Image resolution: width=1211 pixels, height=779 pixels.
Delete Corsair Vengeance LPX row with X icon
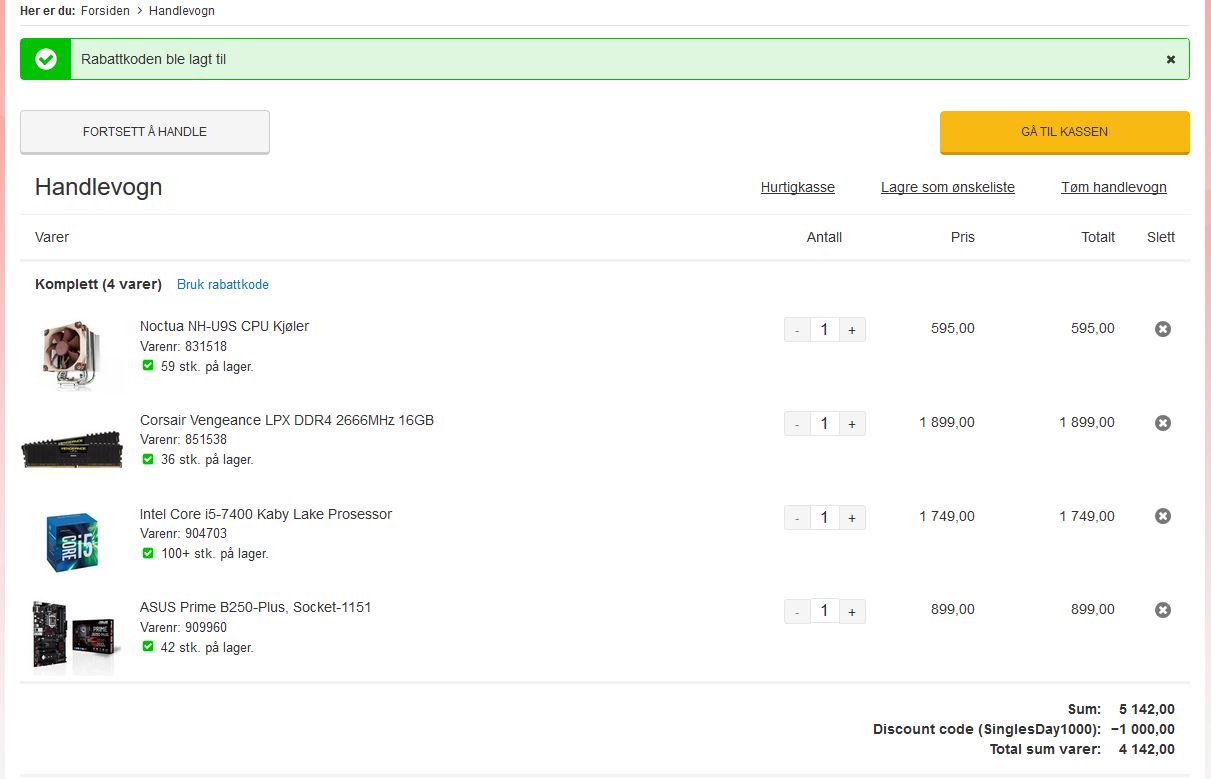coord(1163,423)
